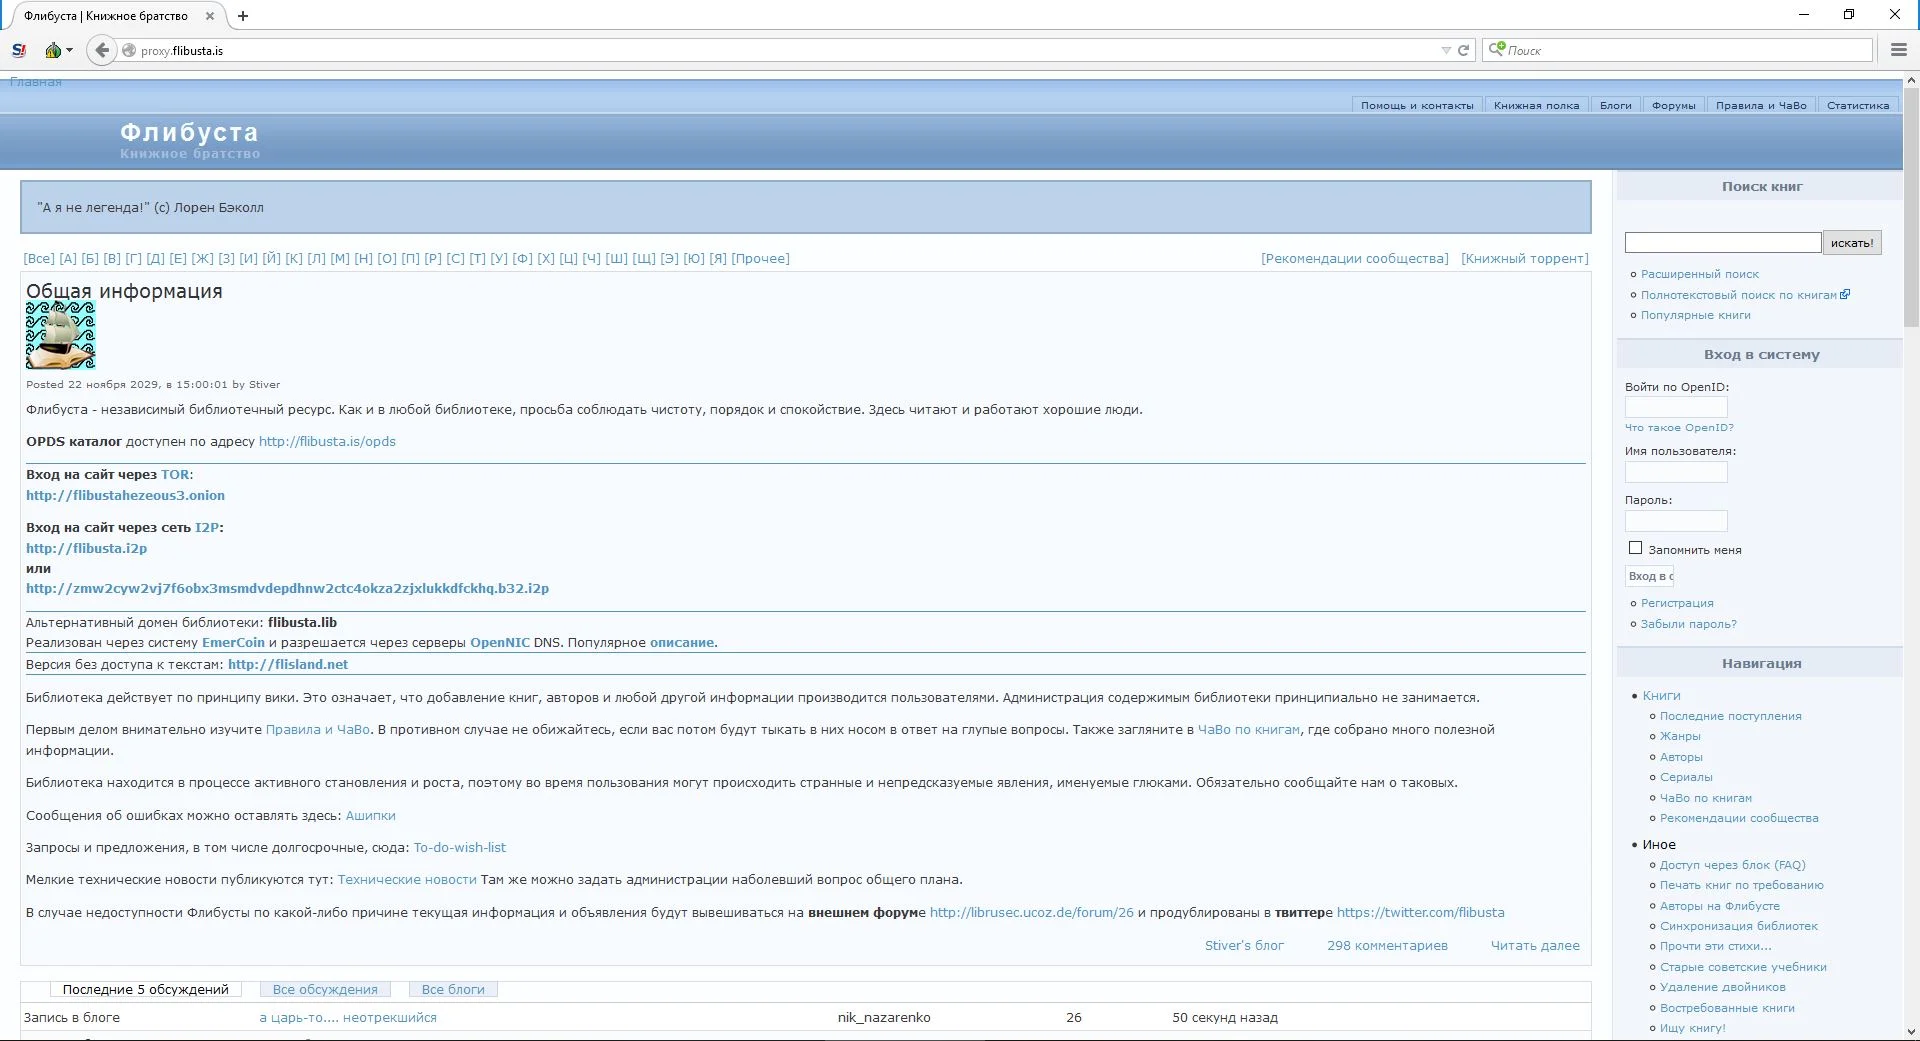Screen dimensions: 1920x1041
Task: Open a new tab with the plus button
Action: 243,16
